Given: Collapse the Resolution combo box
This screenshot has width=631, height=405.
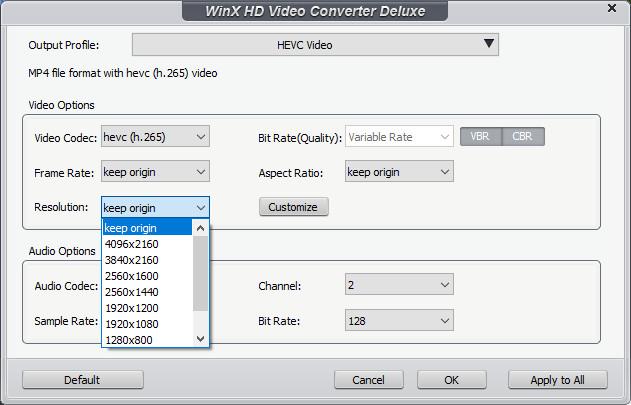Looking at the screenshot, I should point(155,208).
